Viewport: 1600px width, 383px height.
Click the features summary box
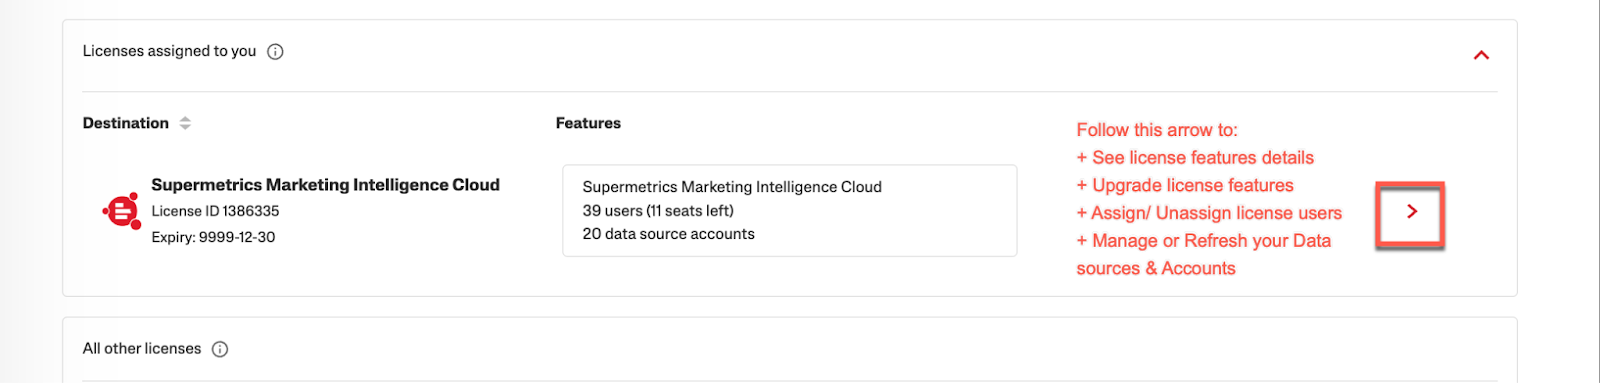click(790, 211)
